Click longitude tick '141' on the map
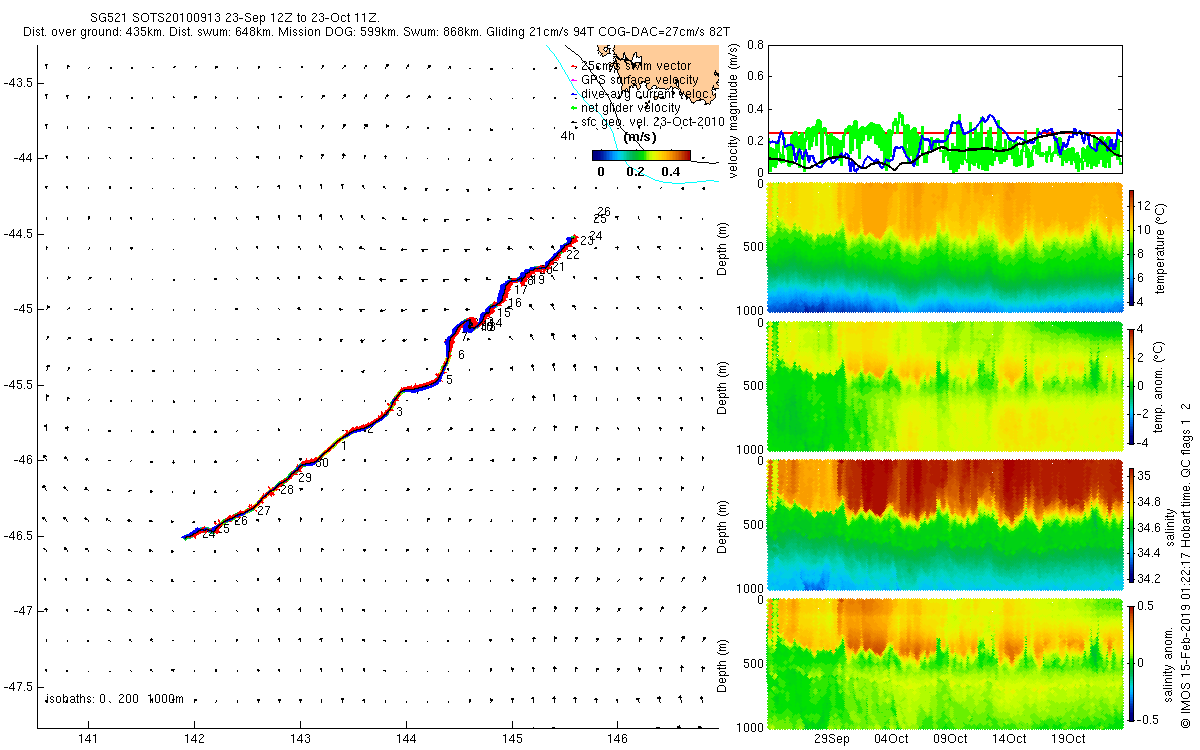Screen dimensions: 1200x750 [89, 739]
